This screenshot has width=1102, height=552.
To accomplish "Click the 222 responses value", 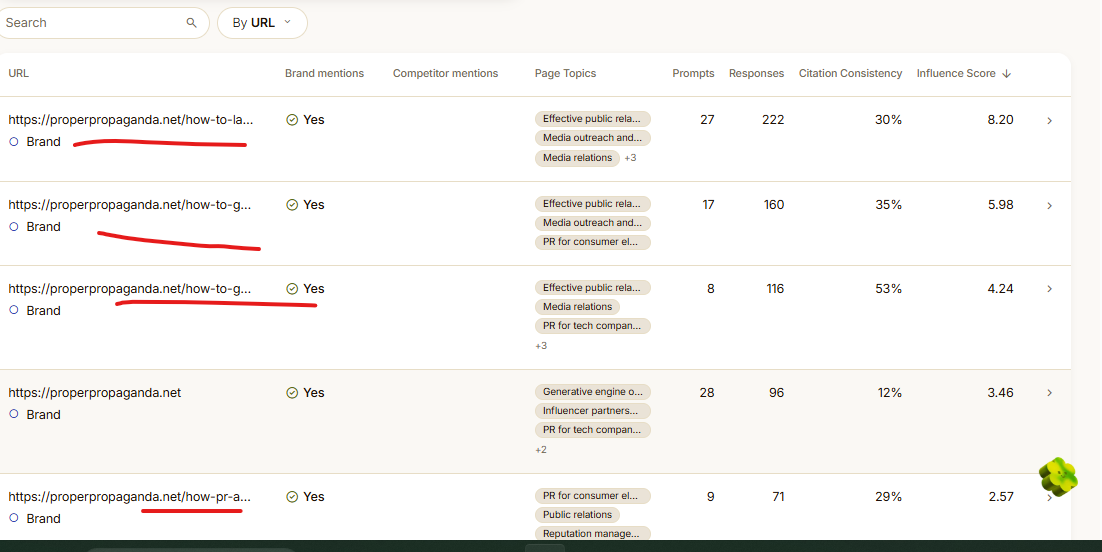I will coord(773,120).
